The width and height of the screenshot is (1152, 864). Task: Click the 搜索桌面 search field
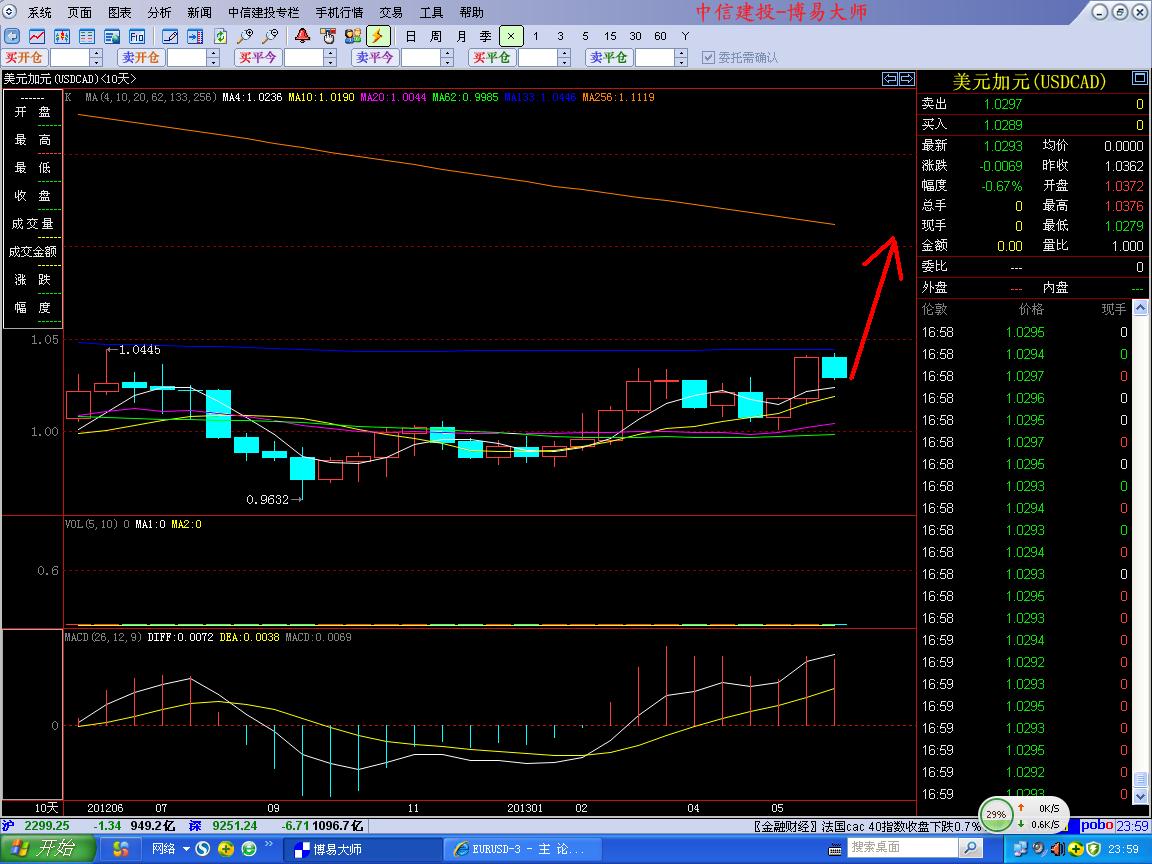pyautogui.click(x=902, y=848)
